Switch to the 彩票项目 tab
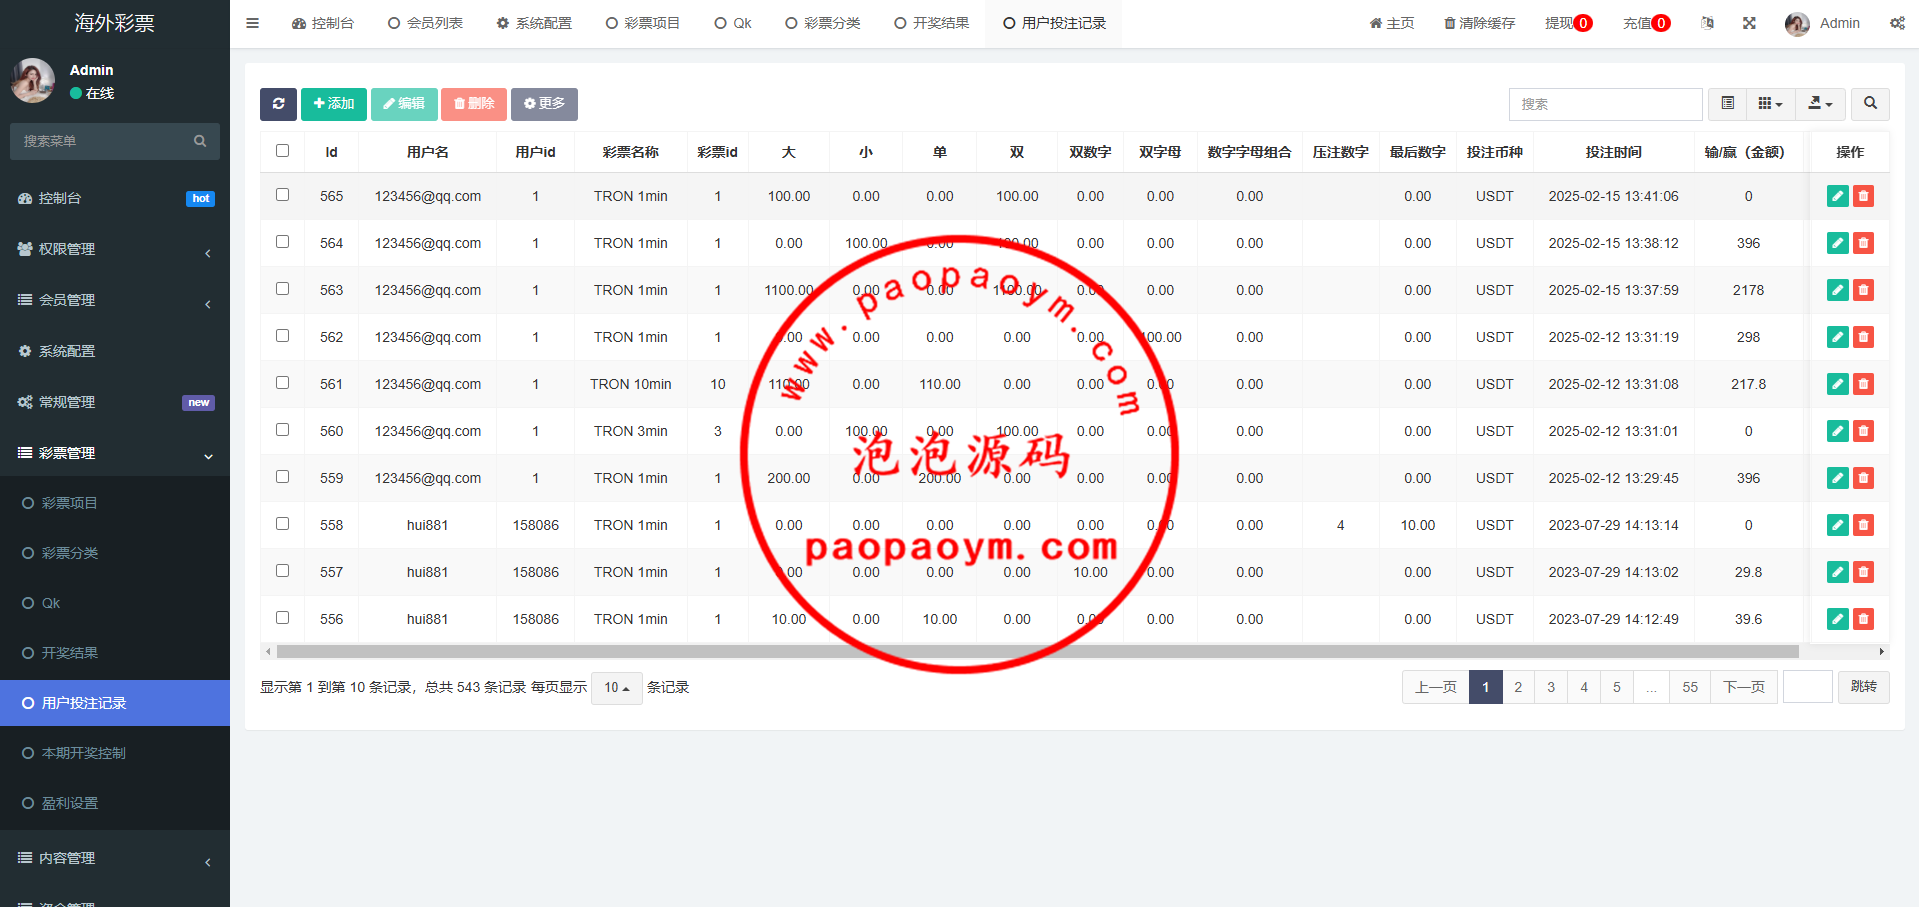 [x=642, y=23]
